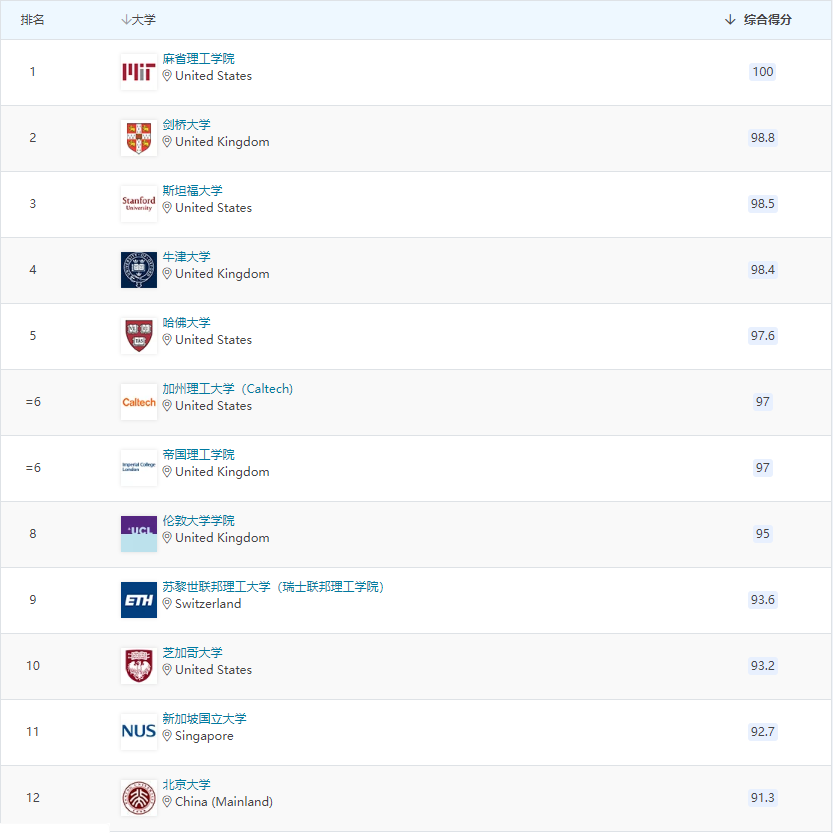This screenshot has height=833, width=833.
Task: Sort by 综合得分 column header
Action: [759, 20]
